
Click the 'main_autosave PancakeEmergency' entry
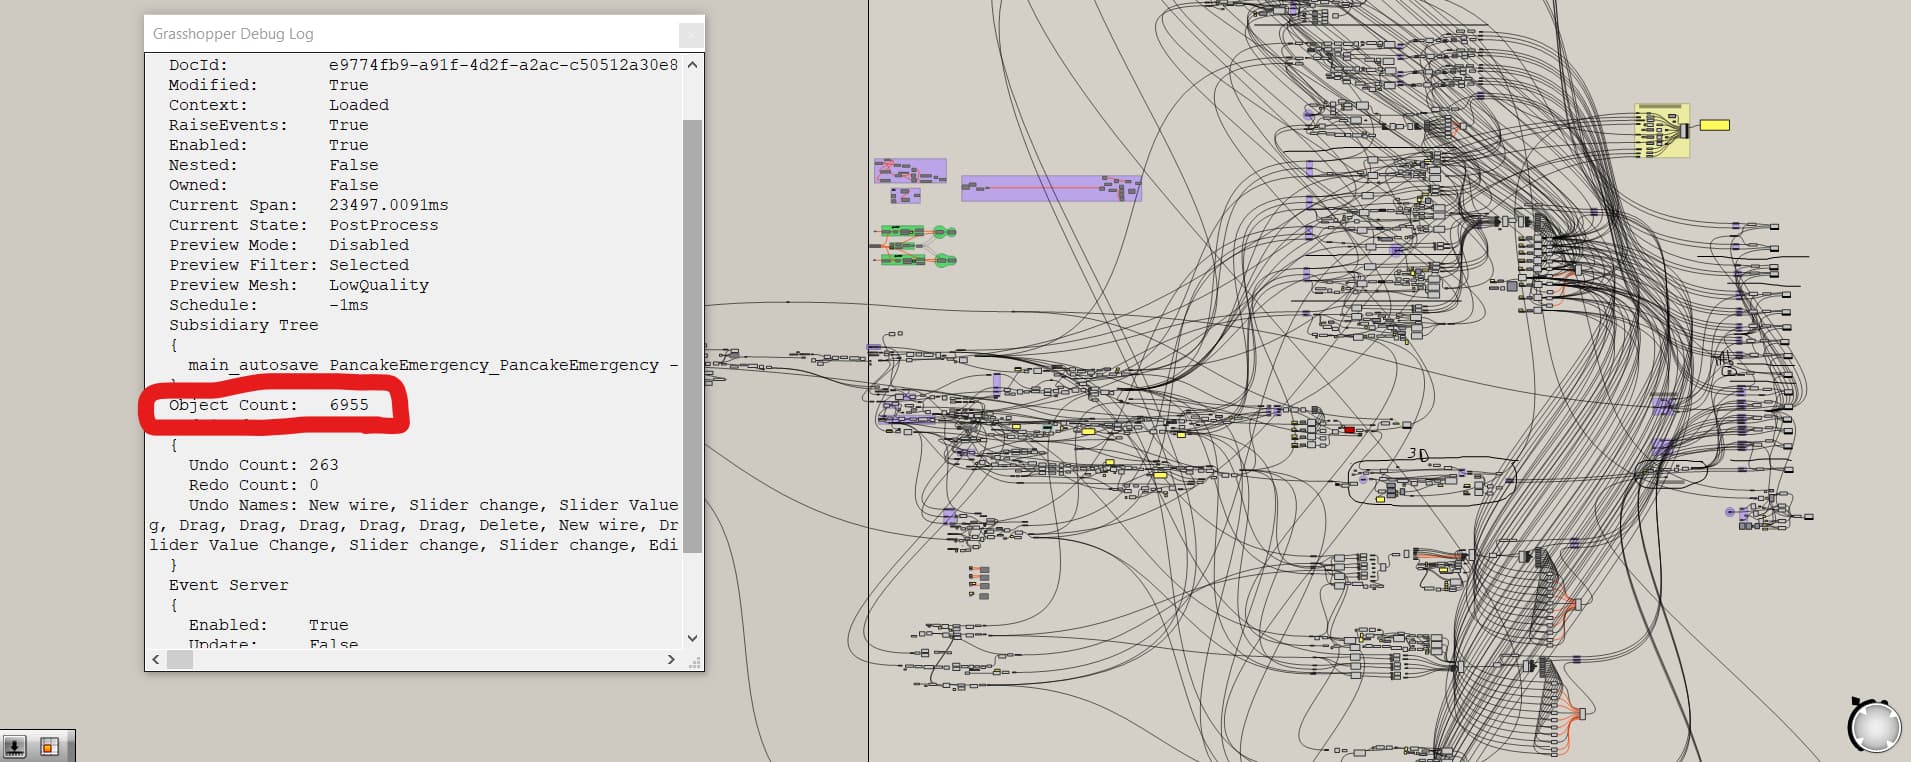[433, 365]
